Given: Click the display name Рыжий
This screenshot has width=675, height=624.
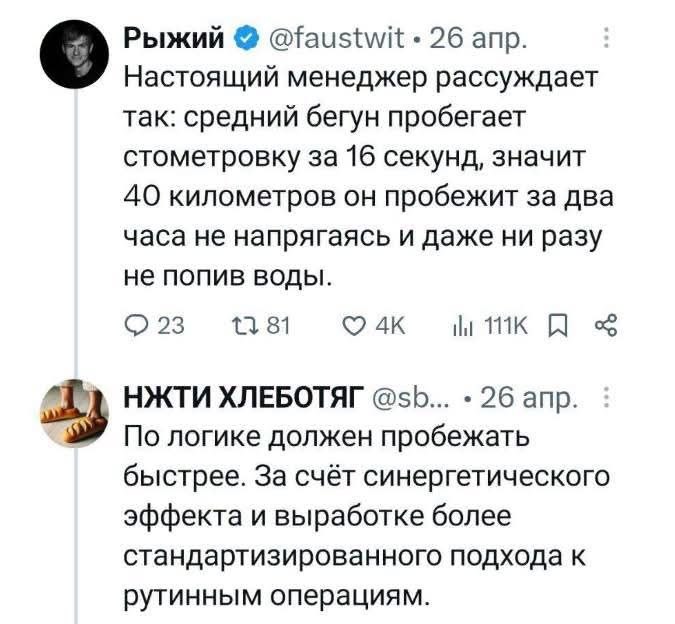Looking at the screenshot, I should pos(175,38).
